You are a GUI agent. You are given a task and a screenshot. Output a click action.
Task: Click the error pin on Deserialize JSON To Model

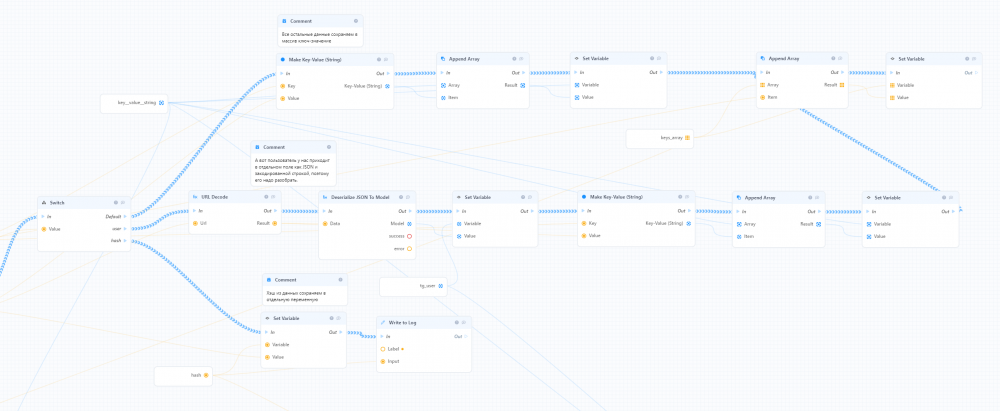[x=409, y=248]
